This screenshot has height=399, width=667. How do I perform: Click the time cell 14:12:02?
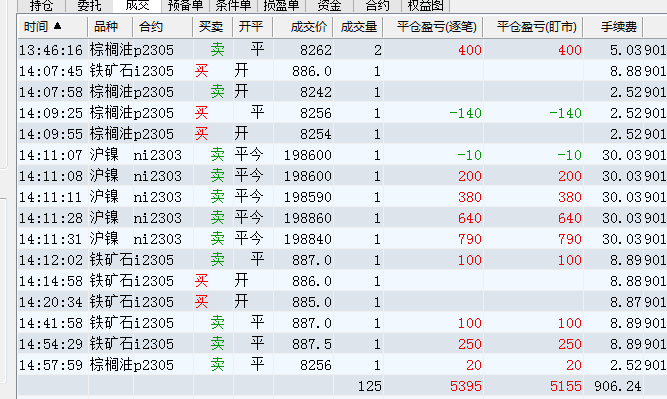click(x=51, y=260)
